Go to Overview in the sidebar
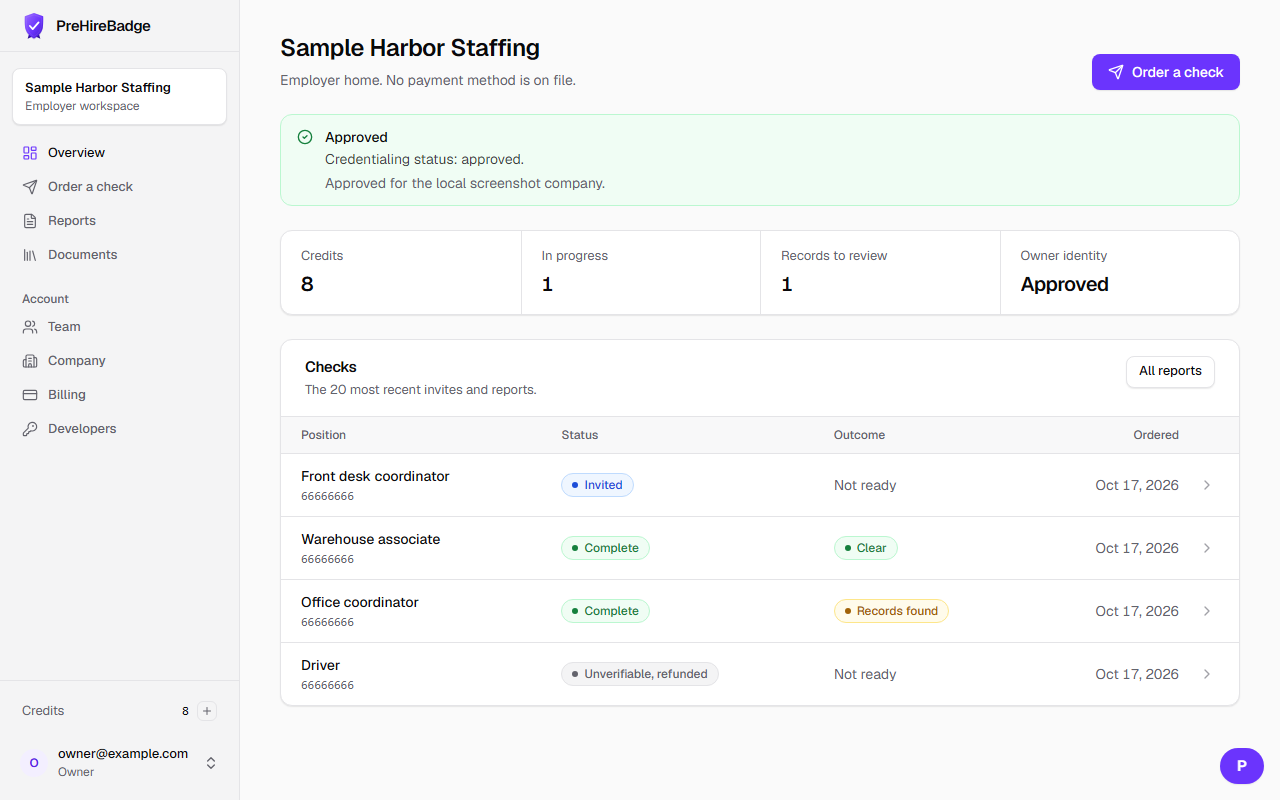Viewport: 1280px width, 800px height. coord(120,153)
